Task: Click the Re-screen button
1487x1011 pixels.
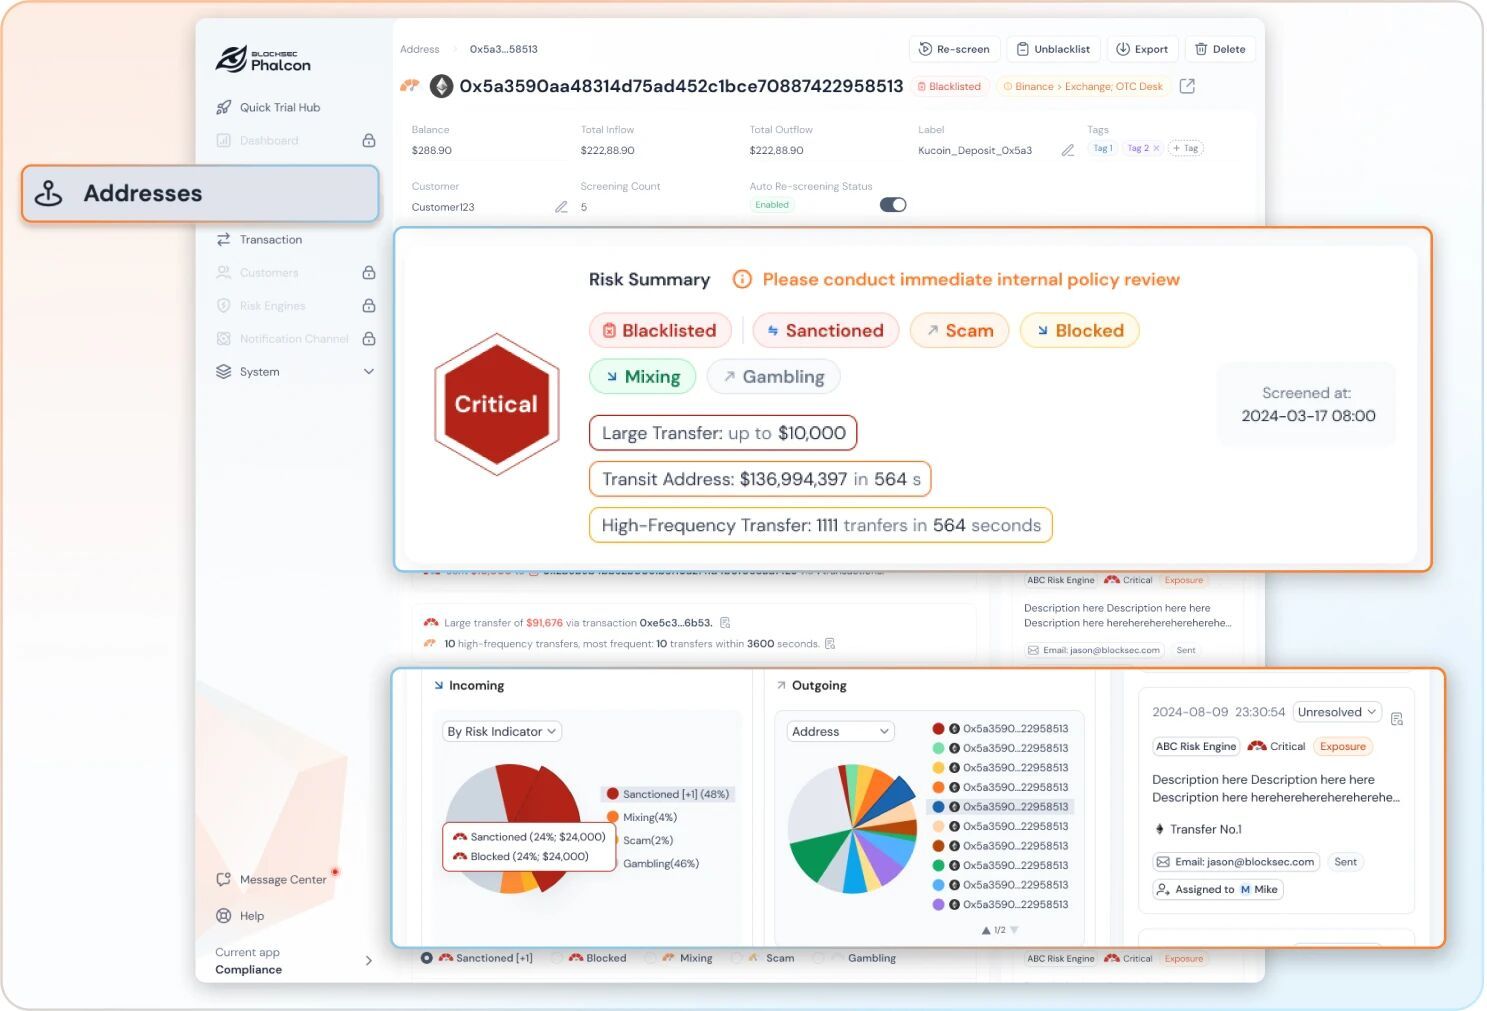Action: click(x=954, y=49)
